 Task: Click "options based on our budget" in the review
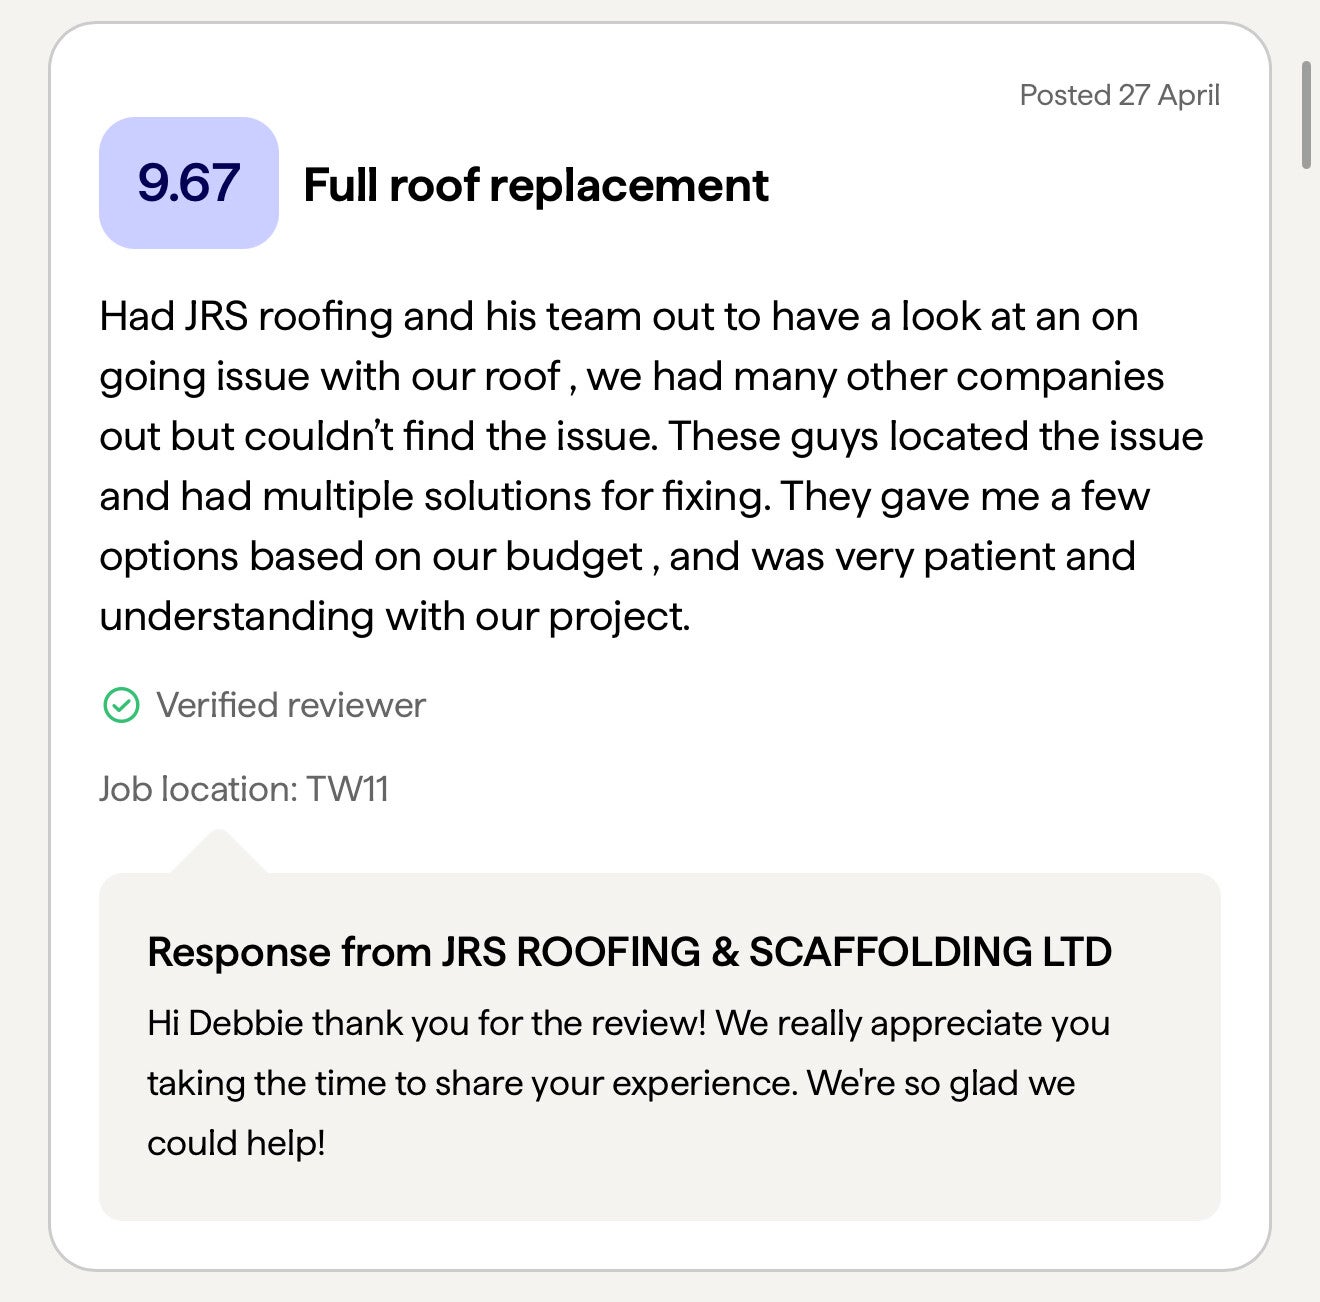371,557
